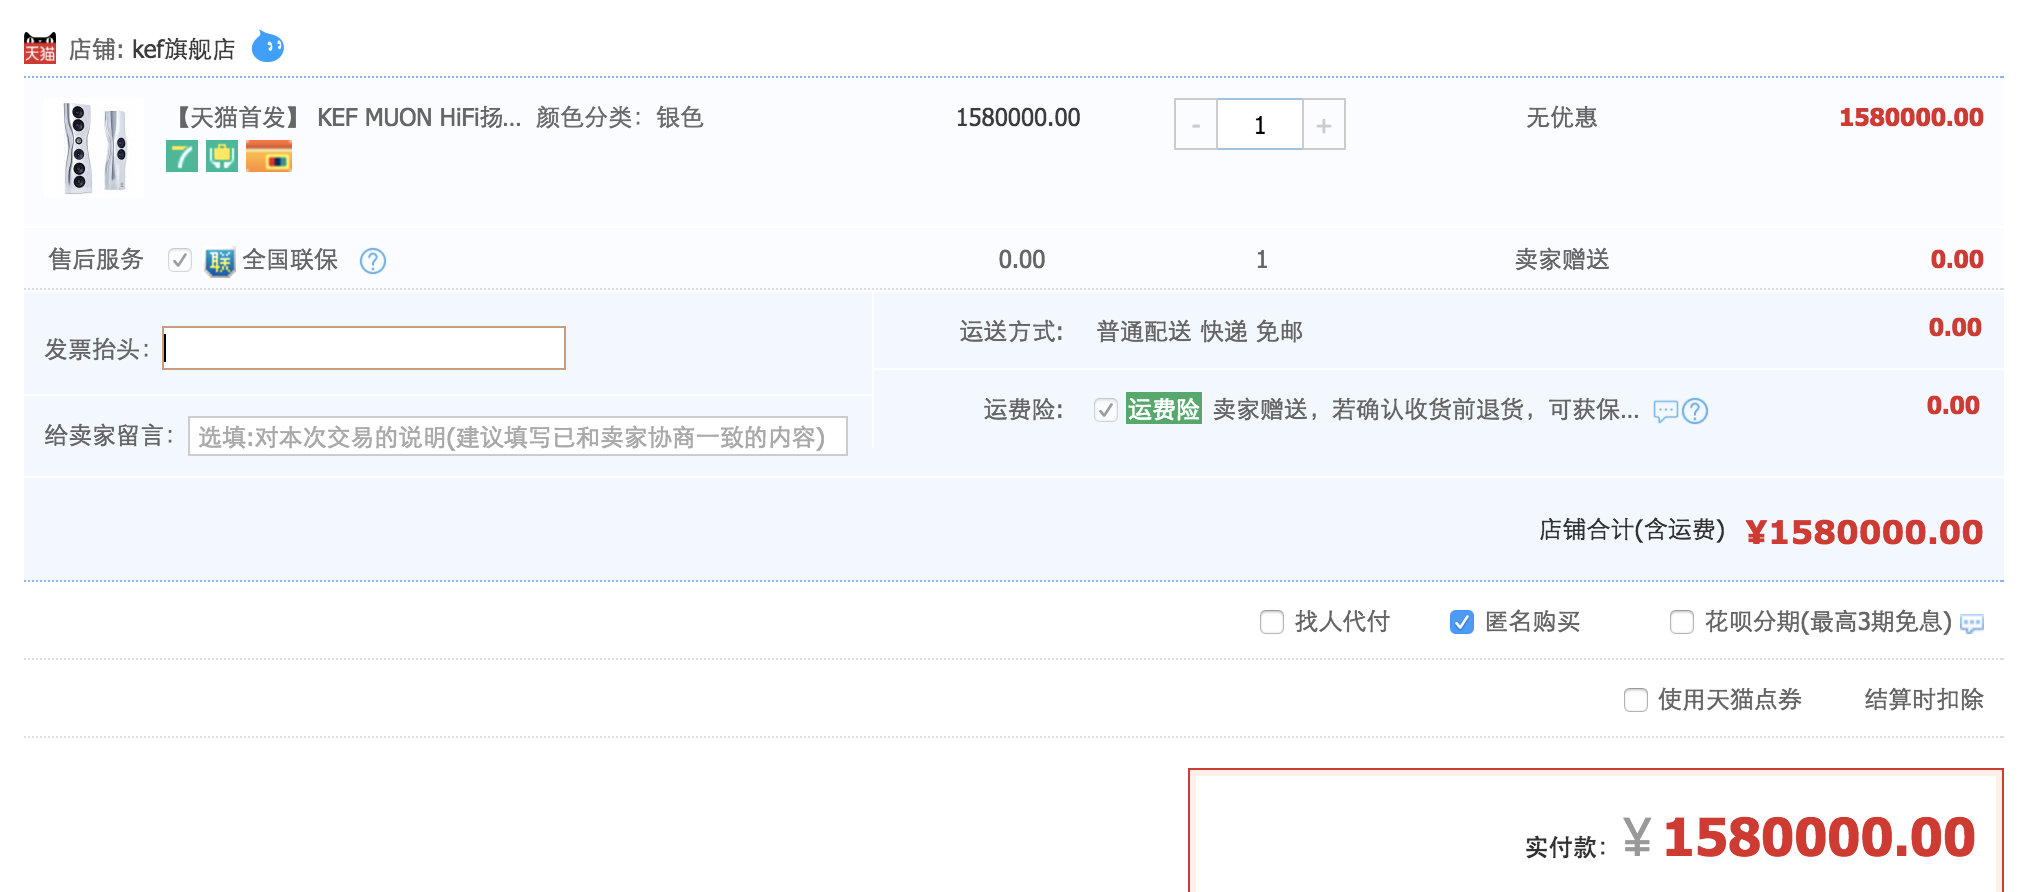This screenshot has height=892, width=2036.
Task: Check the 使用天猫点券 checkbox
Action: (x=1636, y=700)
